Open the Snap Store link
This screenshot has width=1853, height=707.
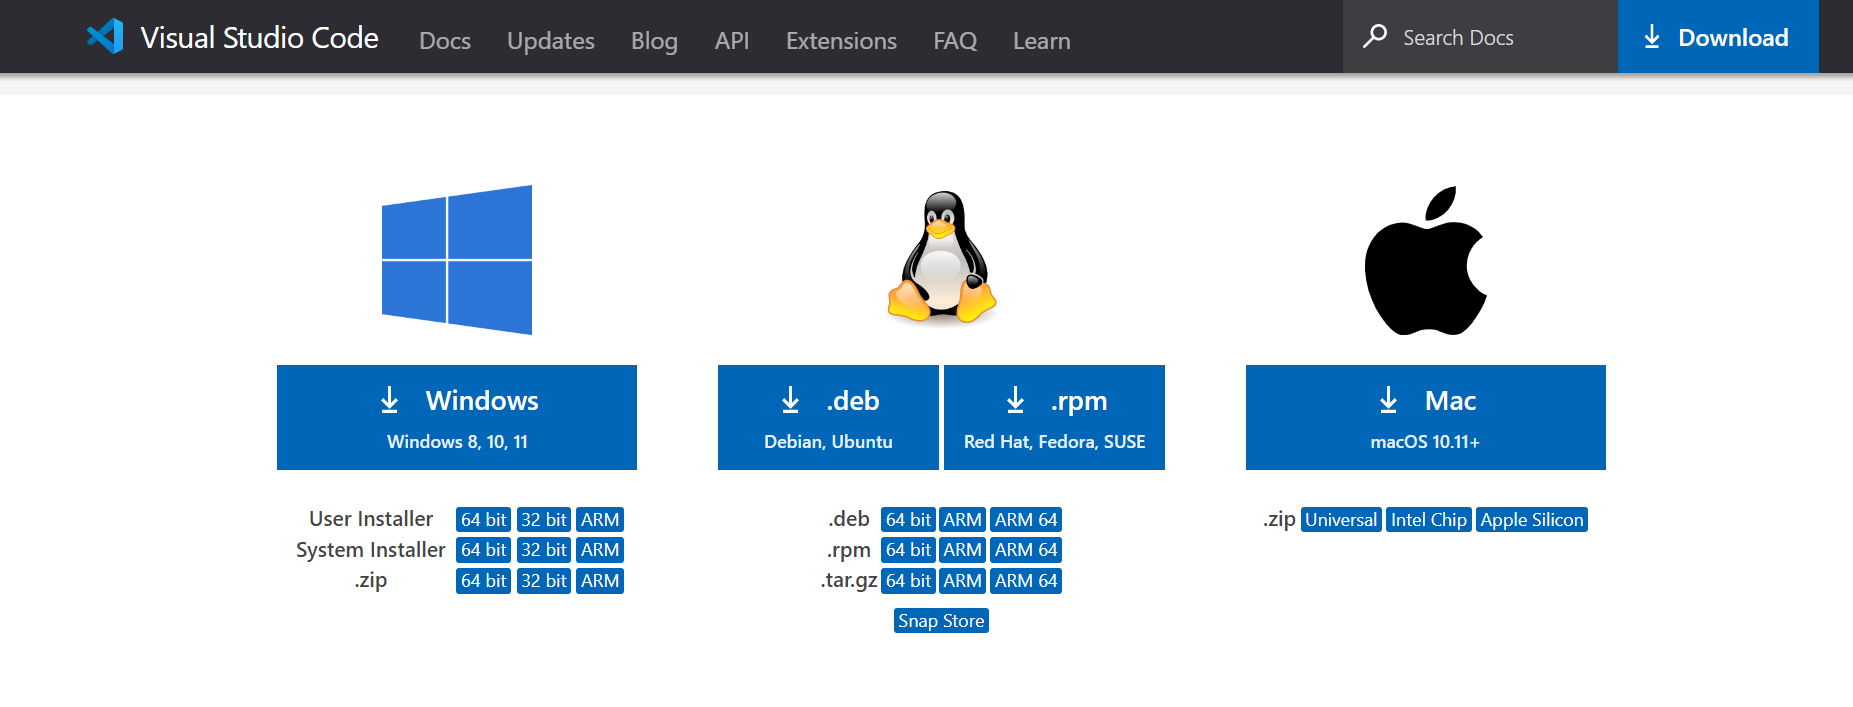(x=941, y=621)
